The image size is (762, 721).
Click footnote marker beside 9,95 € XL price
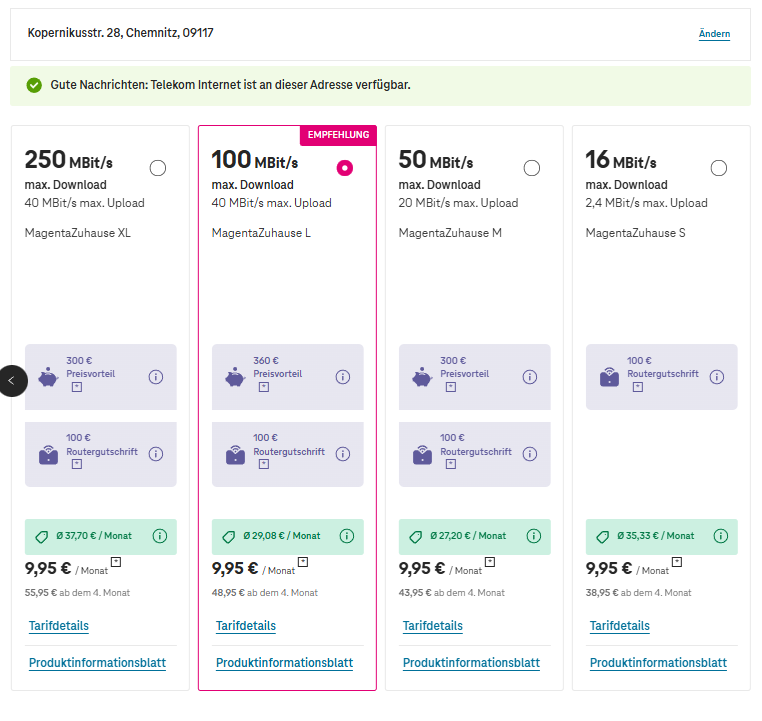pyautogui.click(x=116, y=562)
